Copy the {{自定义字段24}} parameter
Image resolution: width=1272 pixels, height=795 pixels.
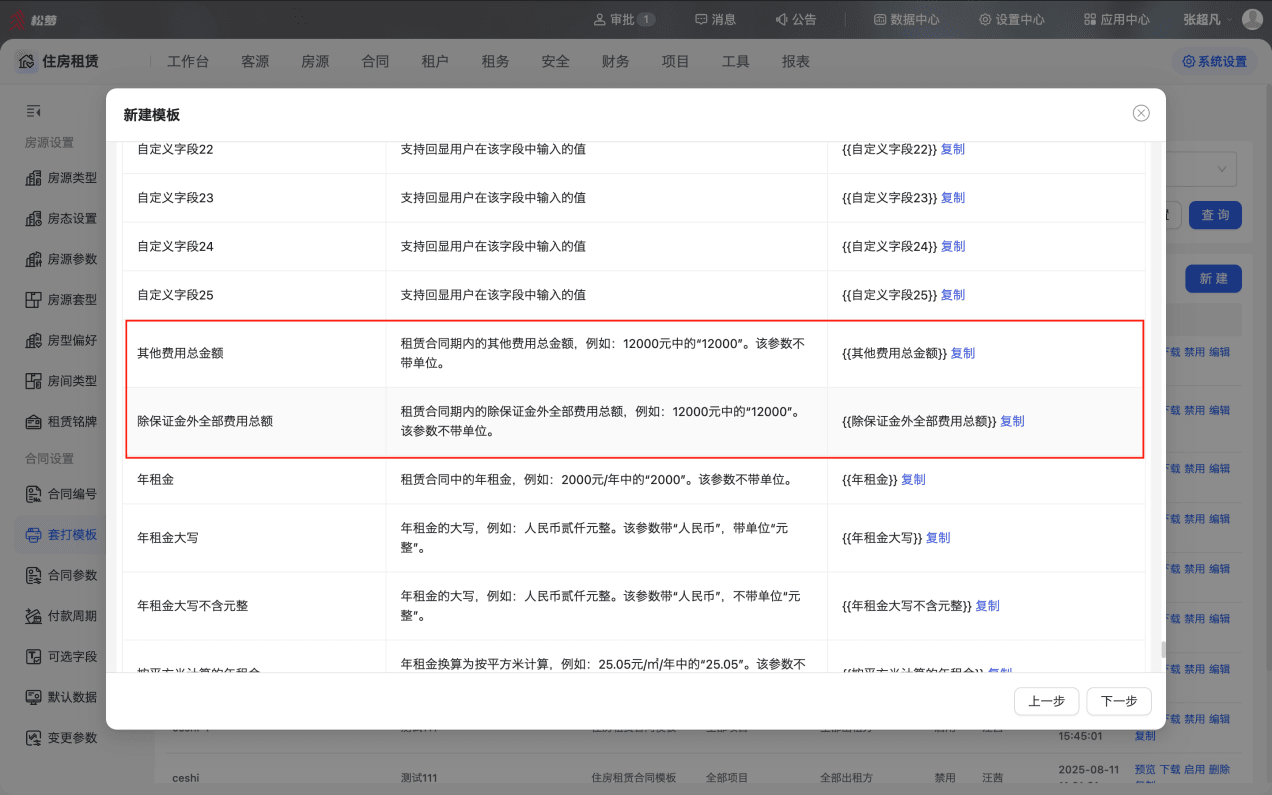(x=953, y=246)
